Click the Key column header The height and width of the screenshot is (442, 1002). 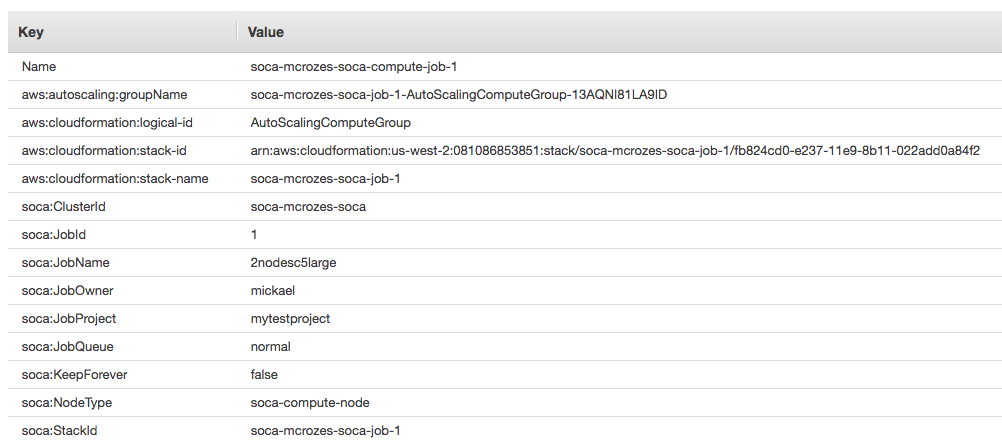click(x=31, y=32)
